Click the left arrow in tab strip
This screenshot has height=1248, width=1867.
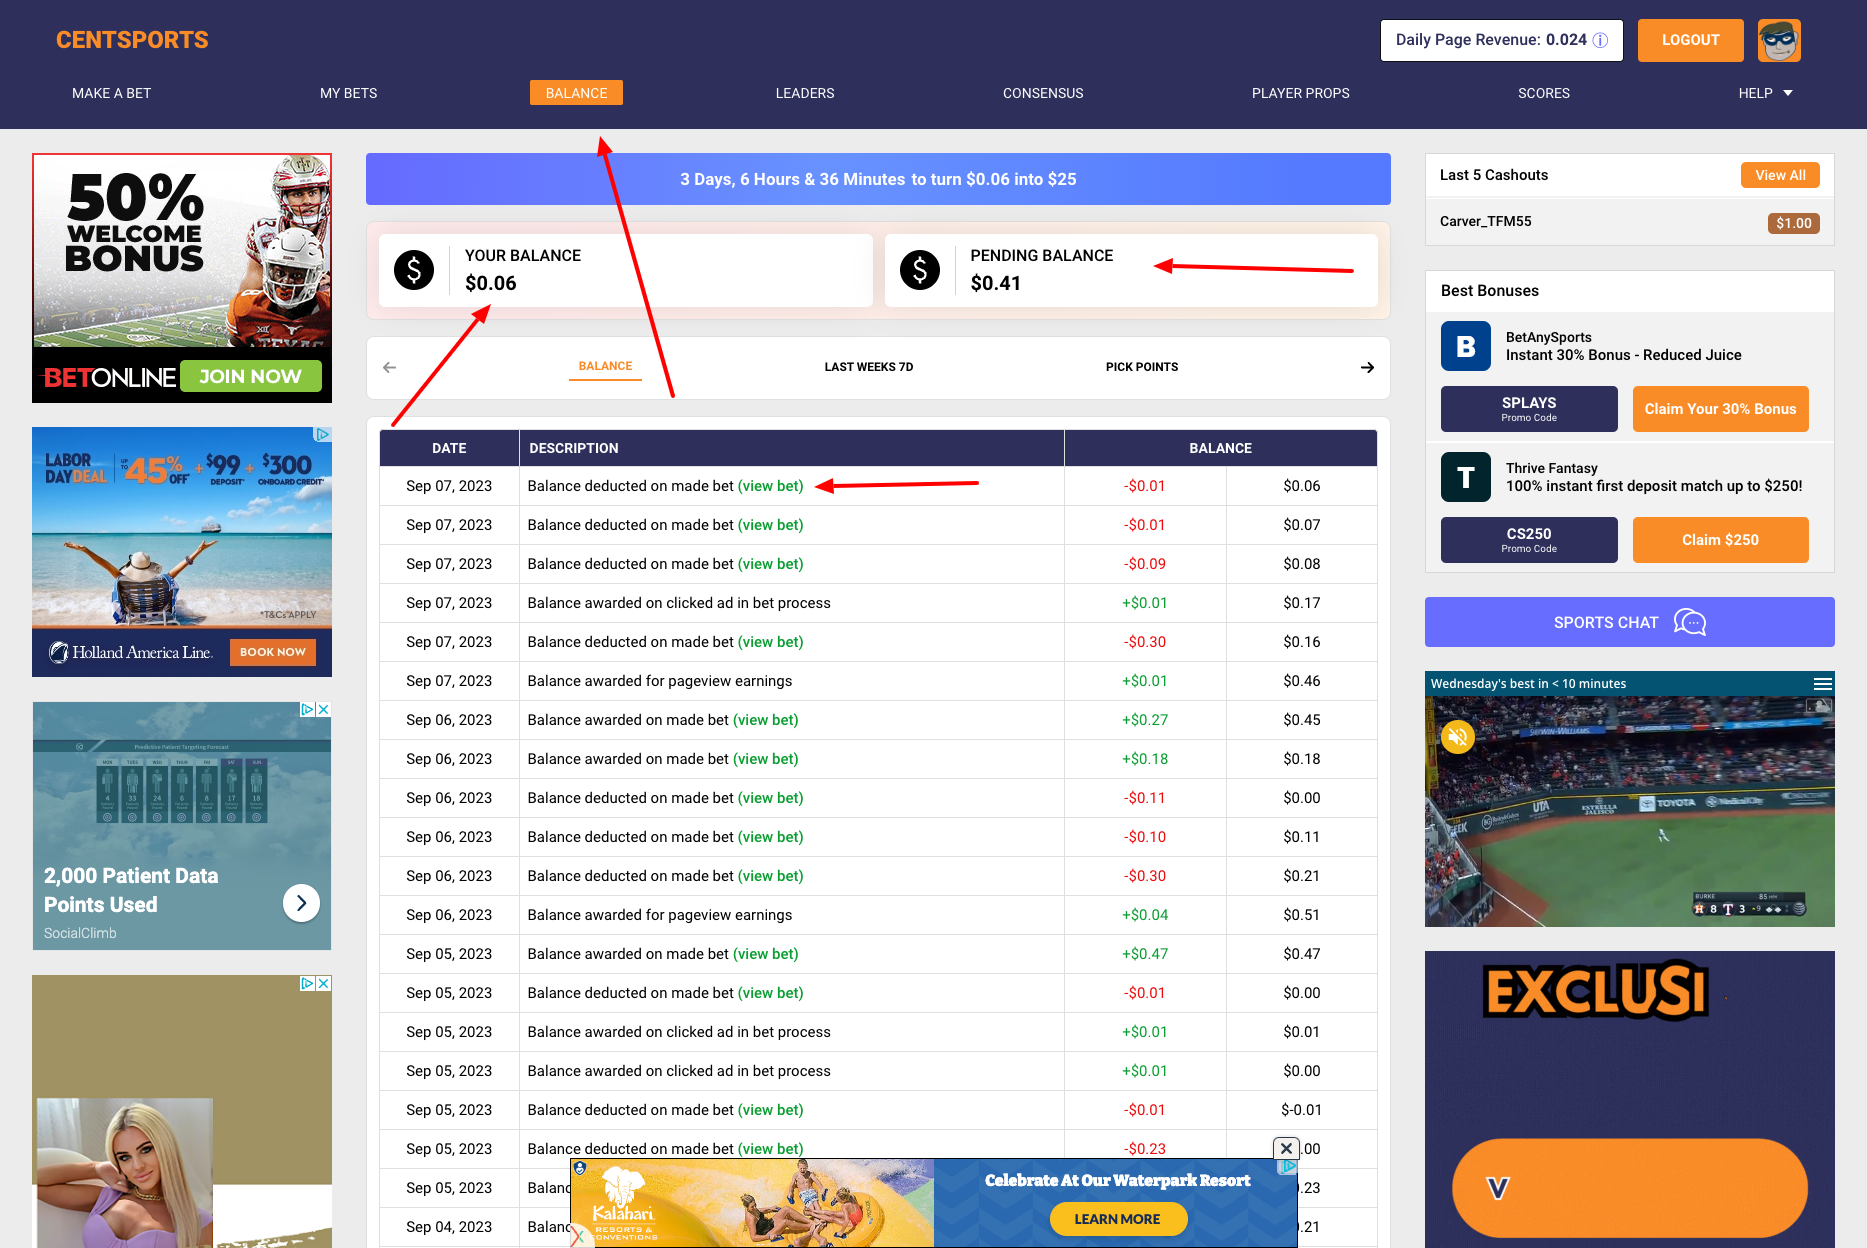pos(390,367)
